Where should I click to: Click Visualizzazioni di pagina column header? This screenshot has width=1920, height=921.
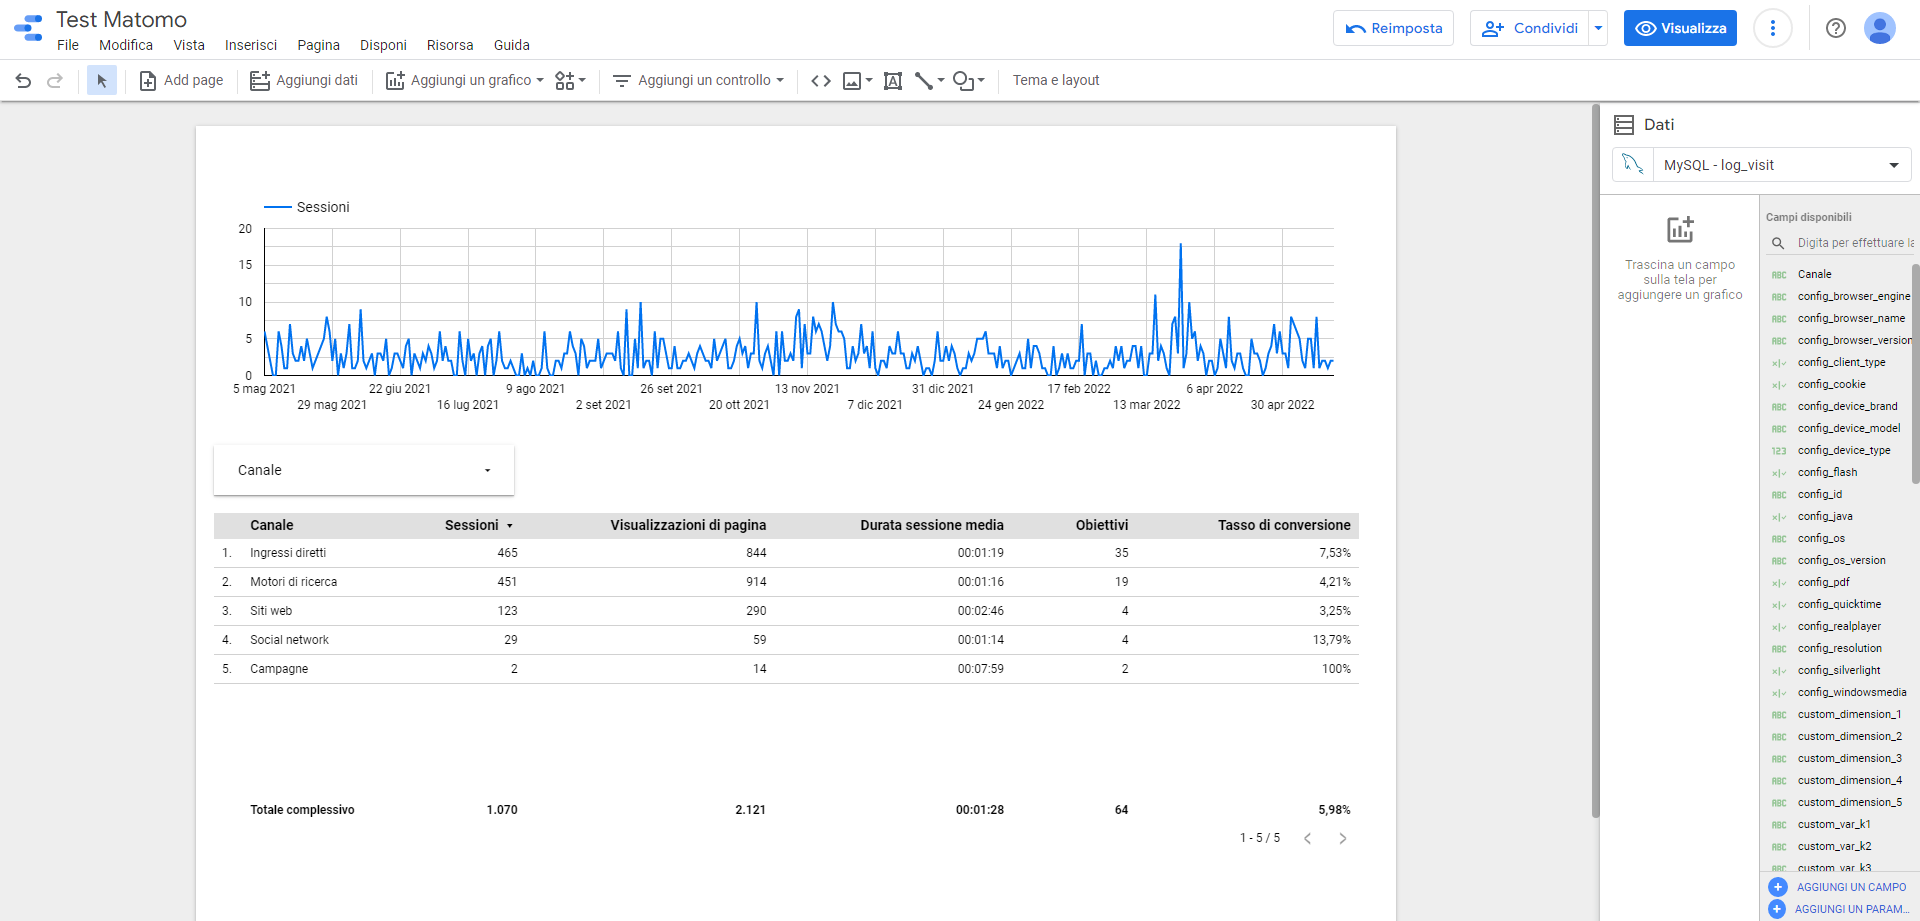(688, 525)
